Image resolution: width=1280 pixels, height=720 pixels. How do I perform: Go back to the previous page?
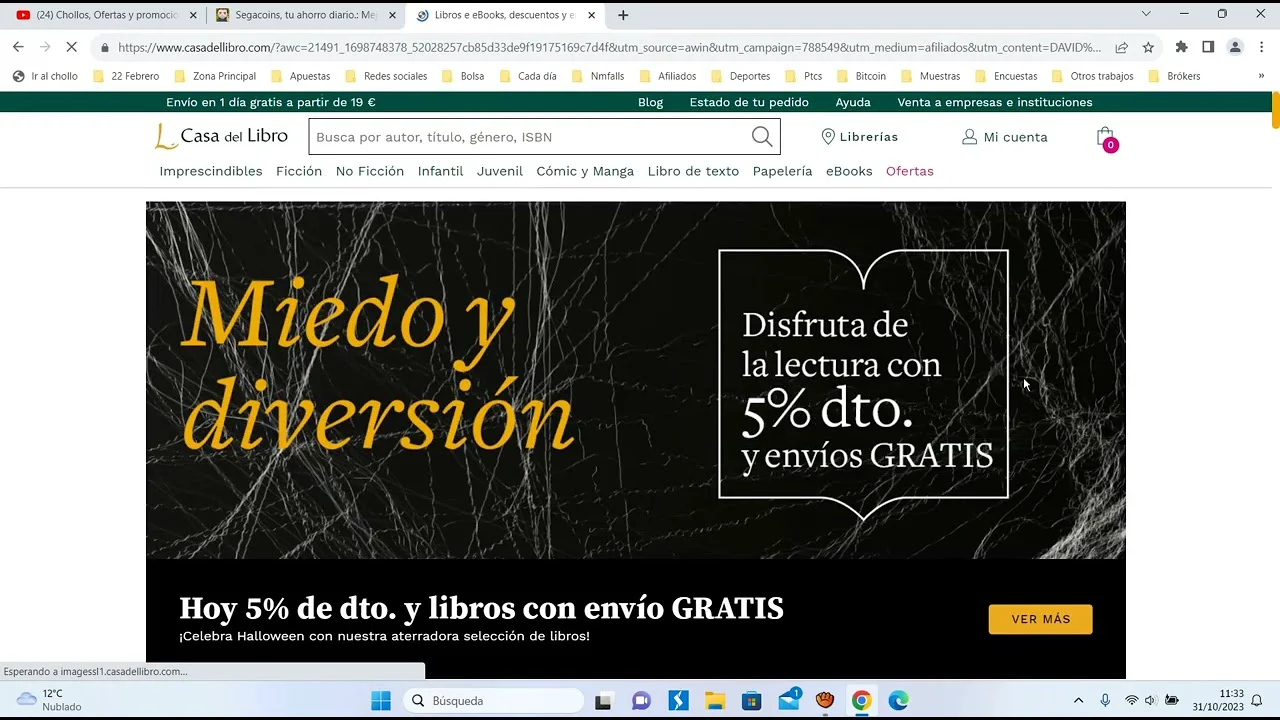18,47
